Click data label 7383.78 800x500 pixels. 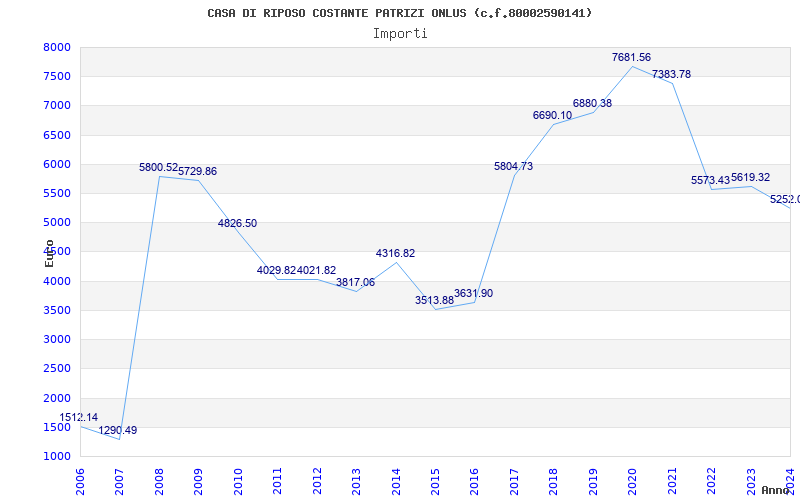(671, 74)
